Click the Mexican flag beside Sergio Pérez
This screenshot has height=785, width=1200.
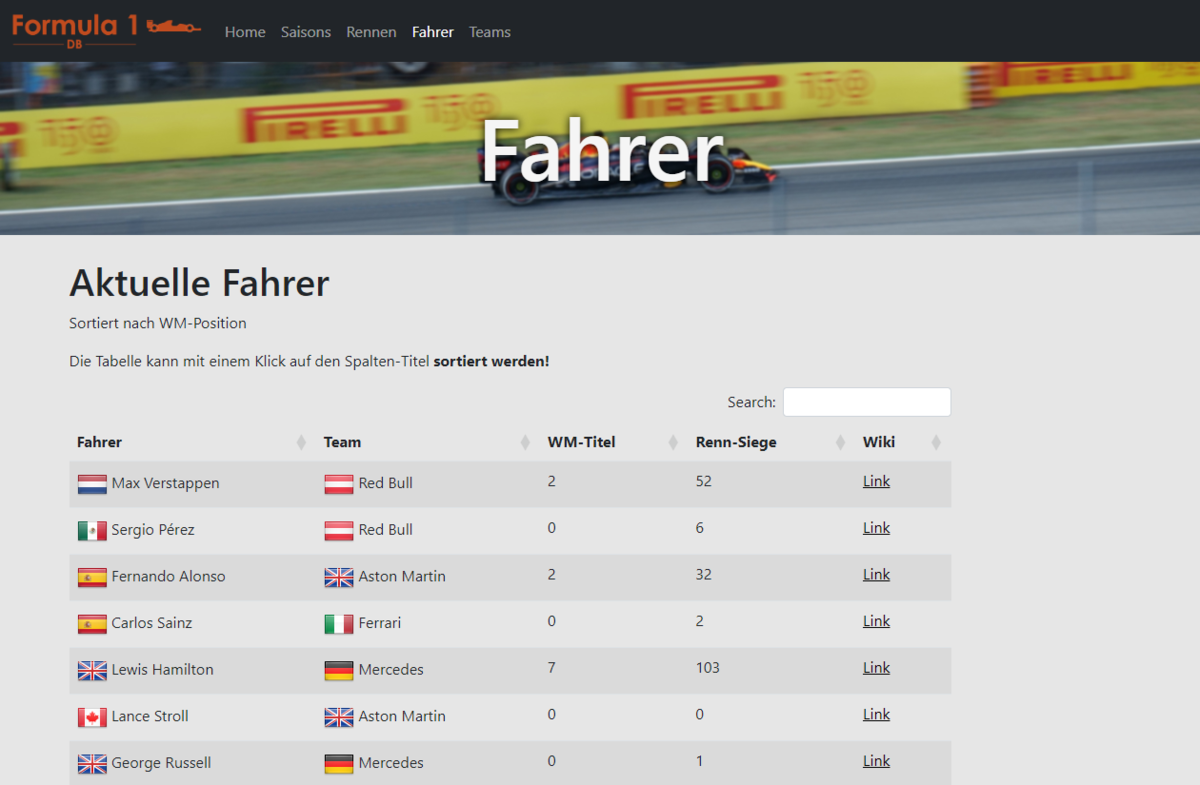(x=92, y=531)
